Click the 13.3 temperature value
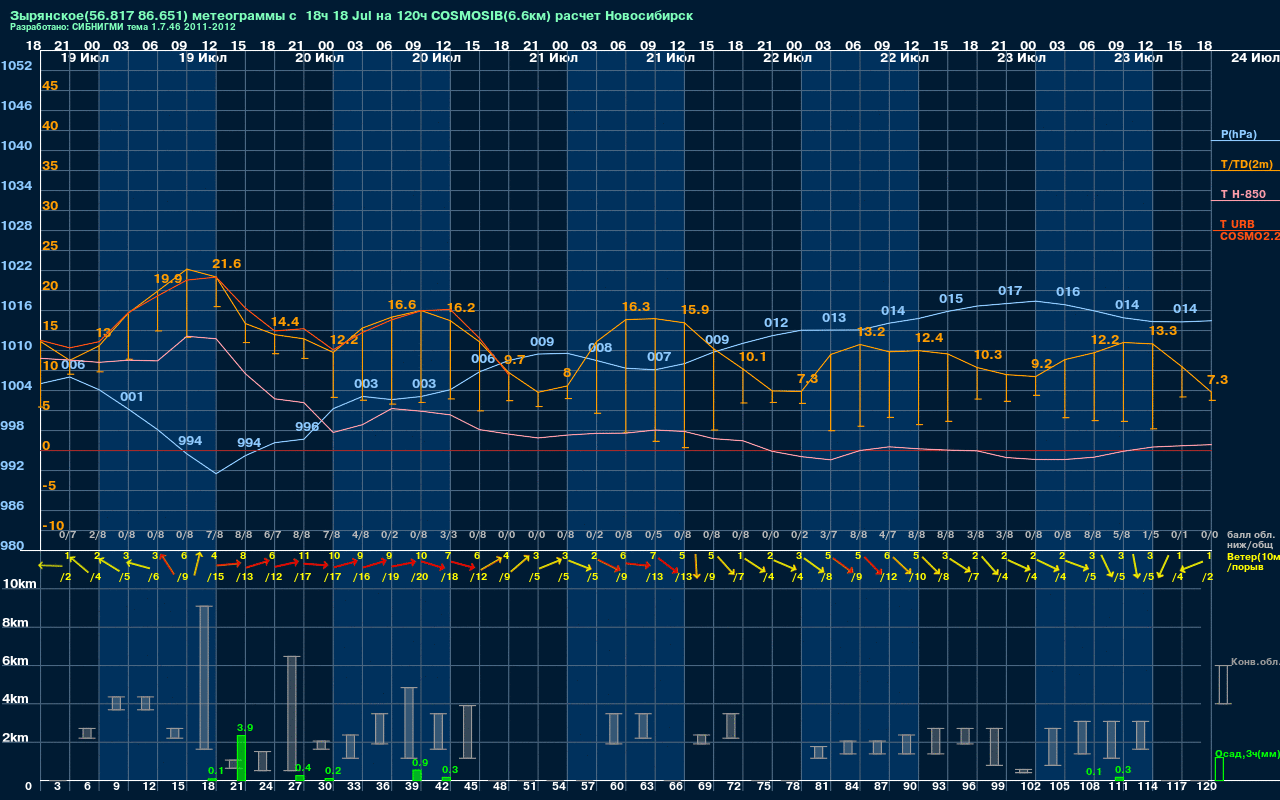 (1163, 331)
